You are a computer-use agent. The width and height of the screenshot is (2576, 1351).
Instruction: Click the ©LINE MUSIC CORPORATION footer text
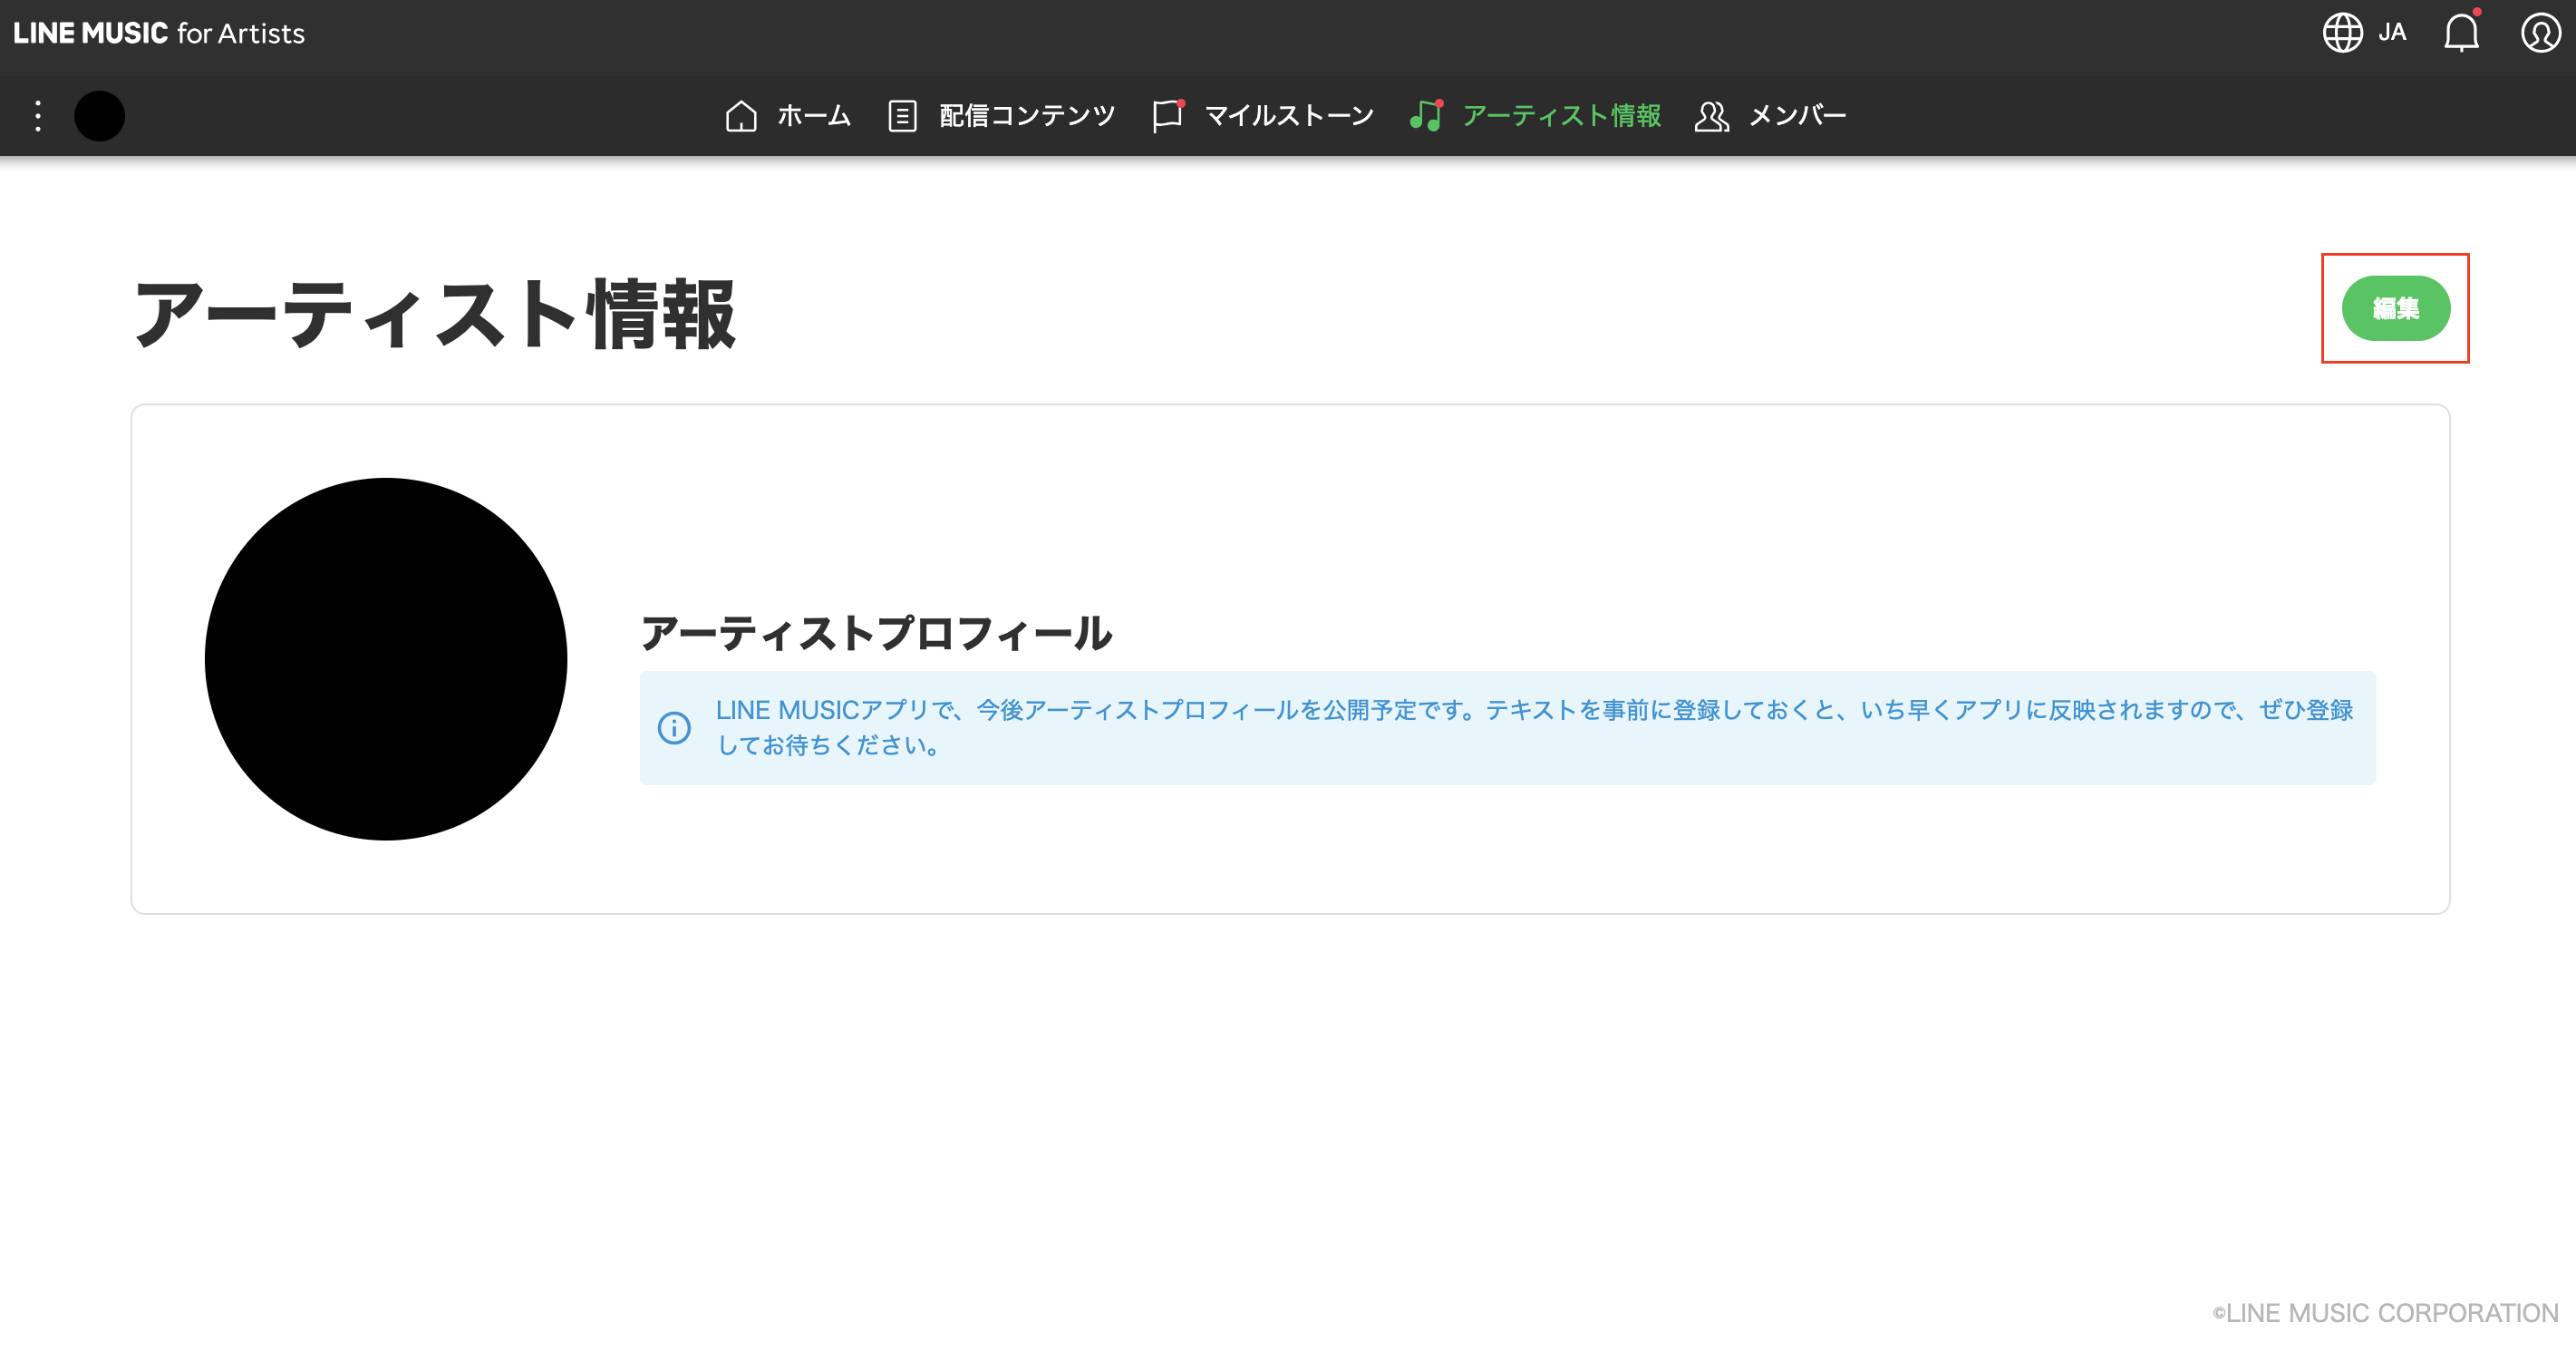click(2384, 1313)
